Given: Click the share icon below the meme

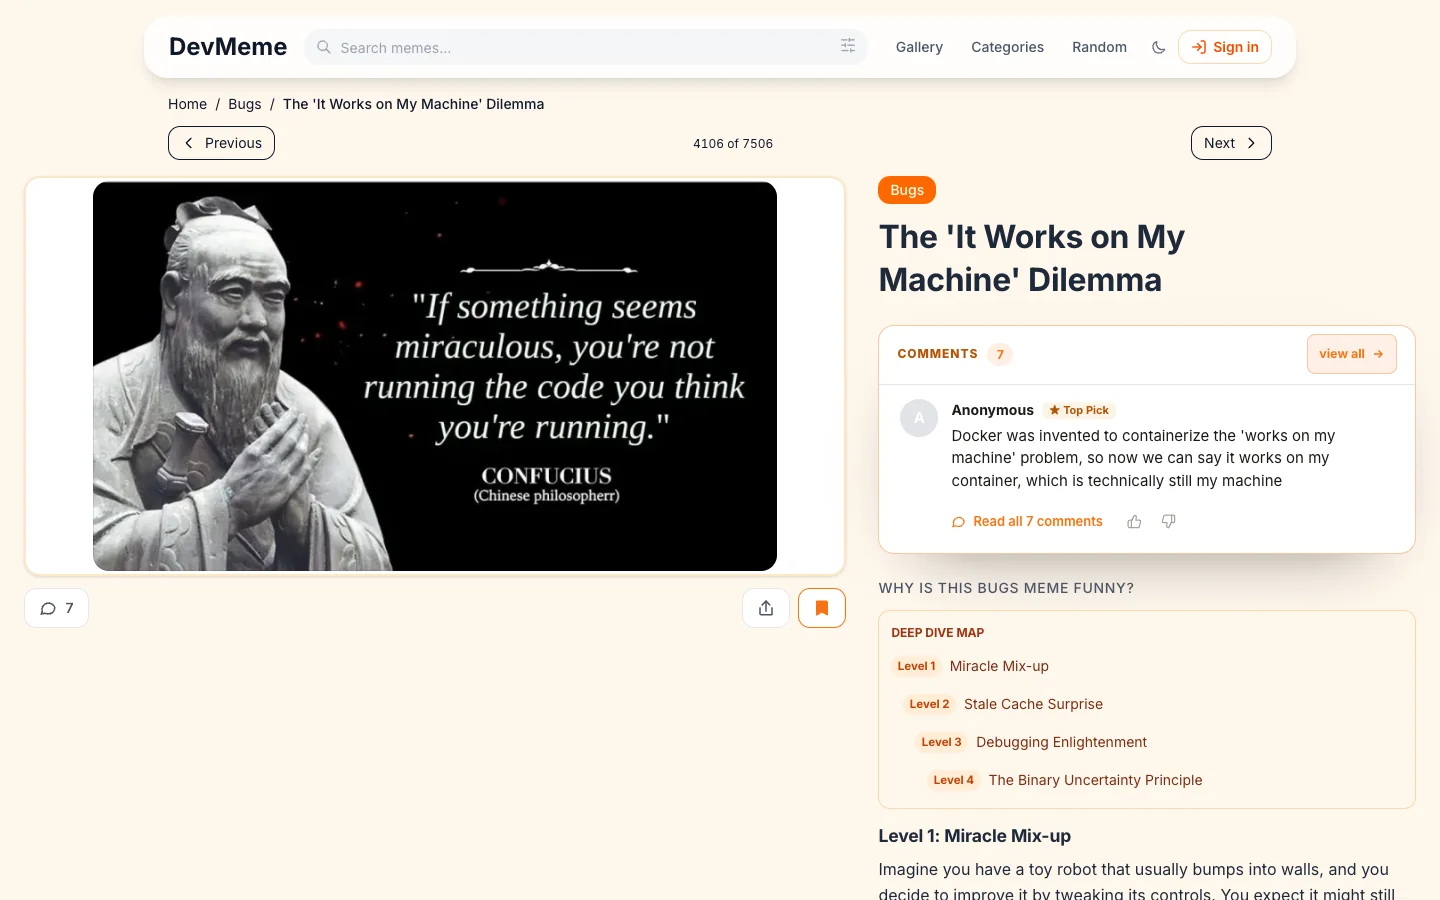Looking at the screenshot, I should tap(766, 608).
